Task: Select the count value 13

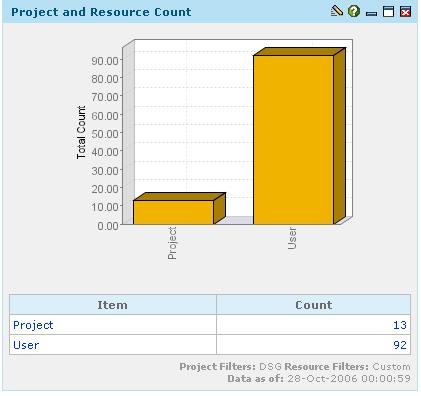Action: [400, 325]
